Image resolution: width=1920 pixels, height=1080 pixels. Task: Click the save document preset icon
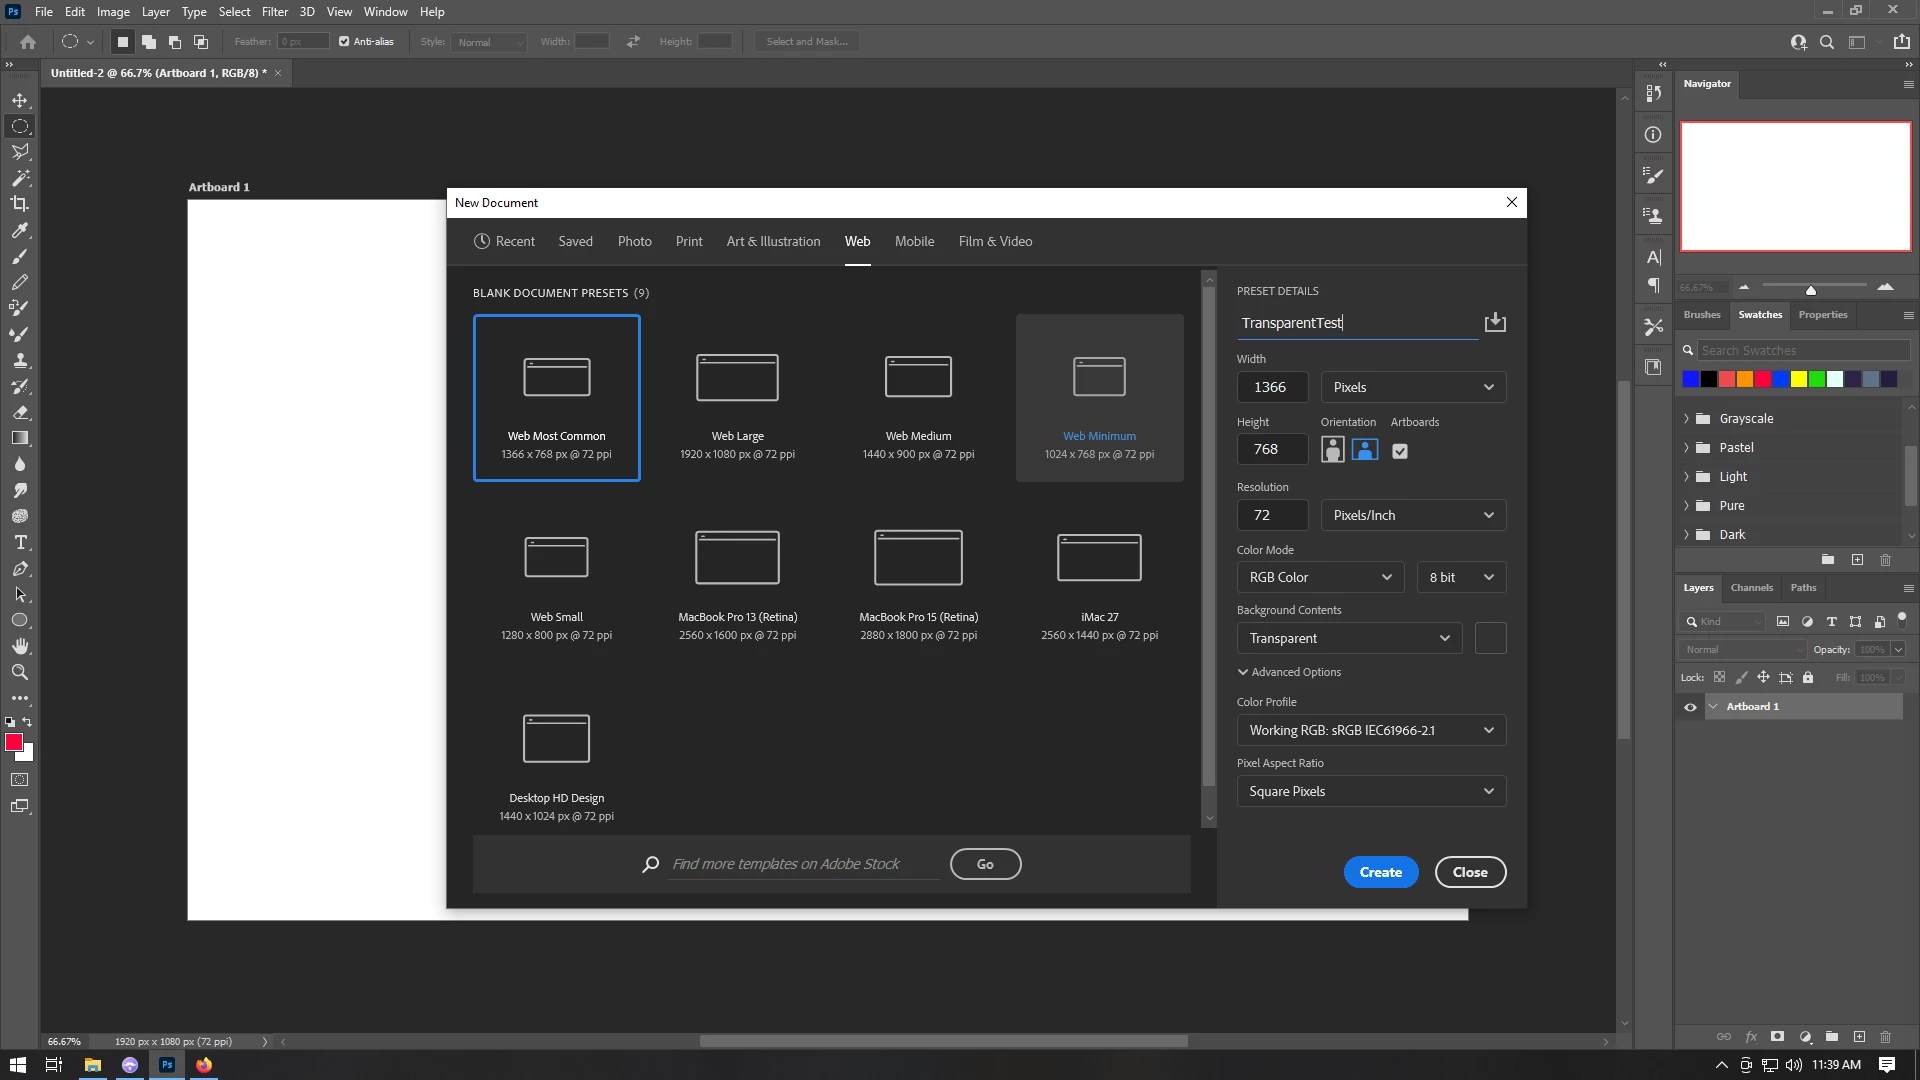[x=1495, y=322]
